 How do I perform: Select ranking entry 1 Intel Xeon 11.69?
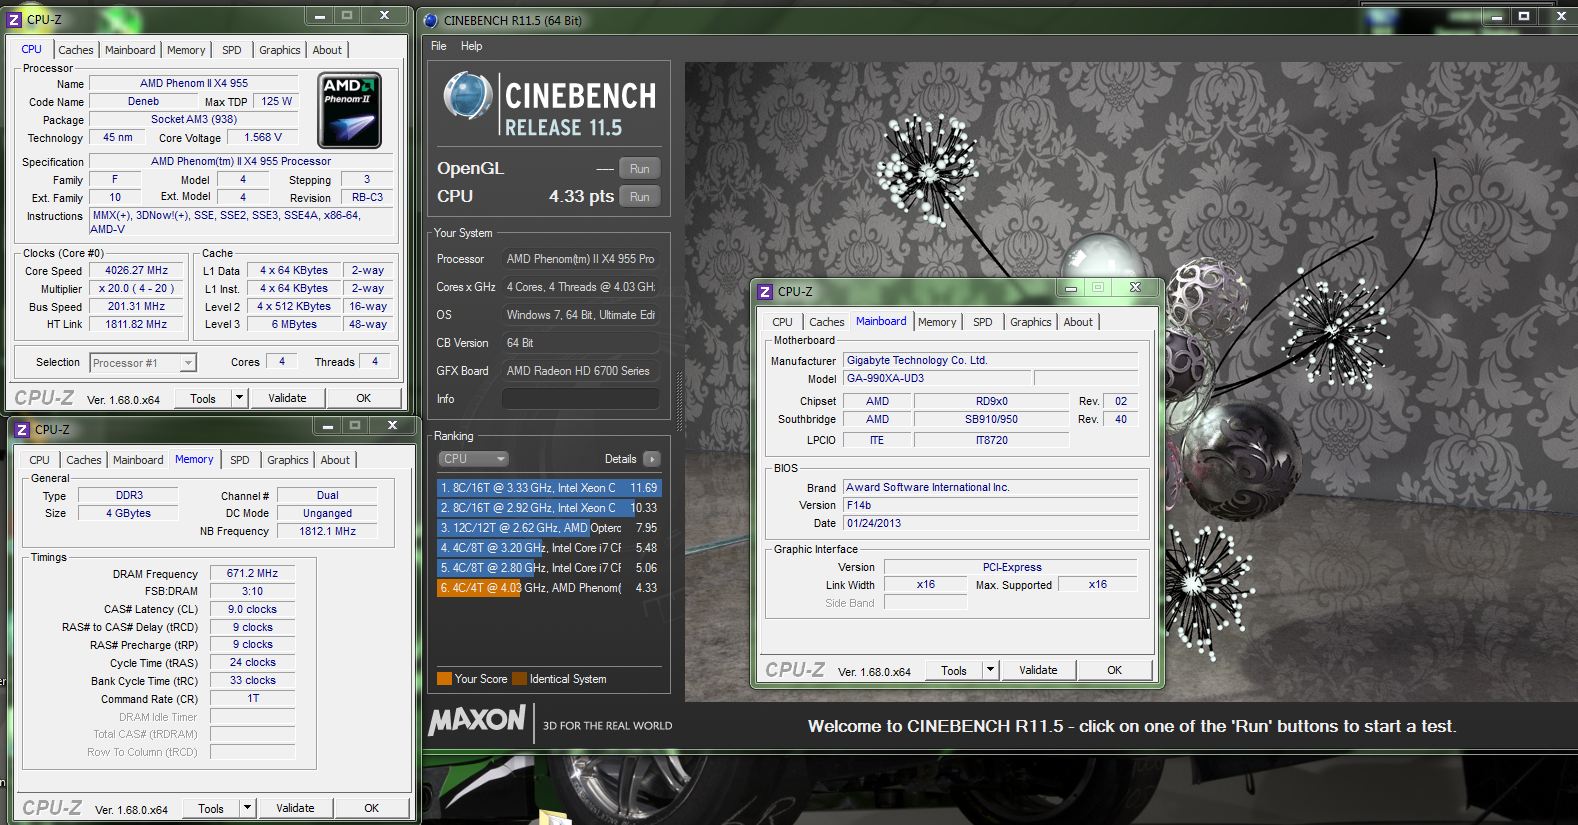pyautogui.click(x=549, y=488)
